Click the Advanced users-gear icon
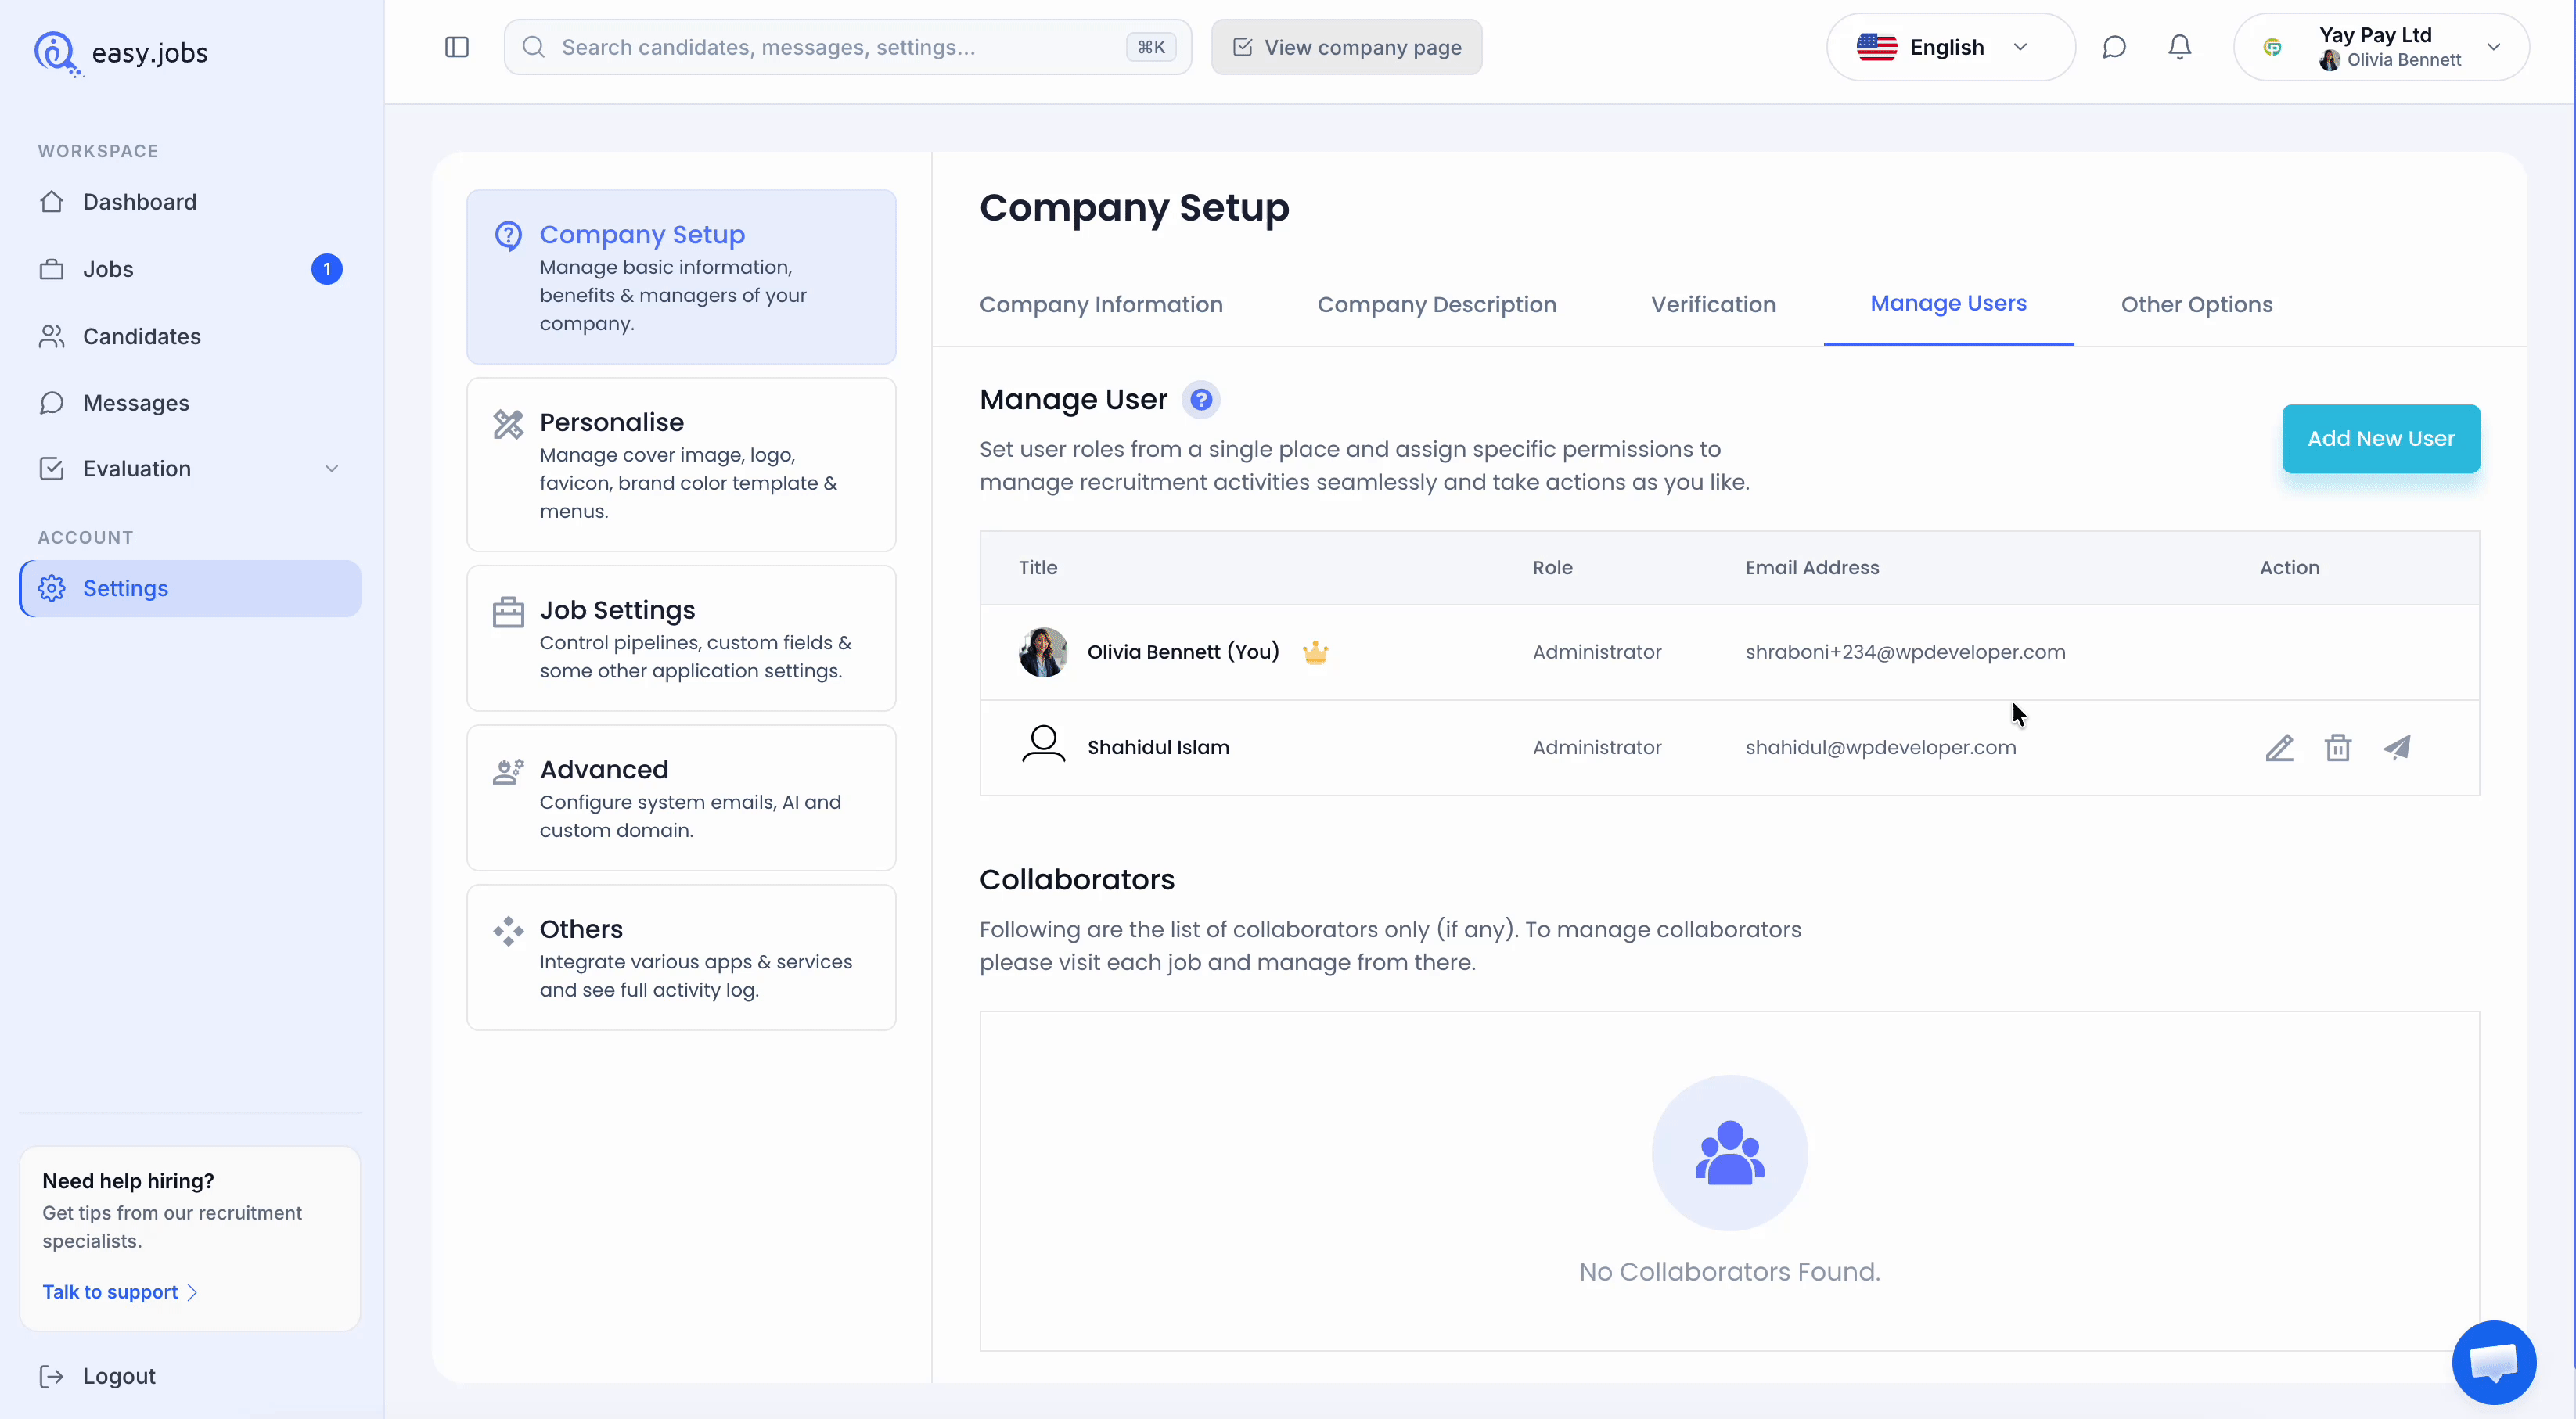Screen dimensions: 2576x1419 pos(508,771)
